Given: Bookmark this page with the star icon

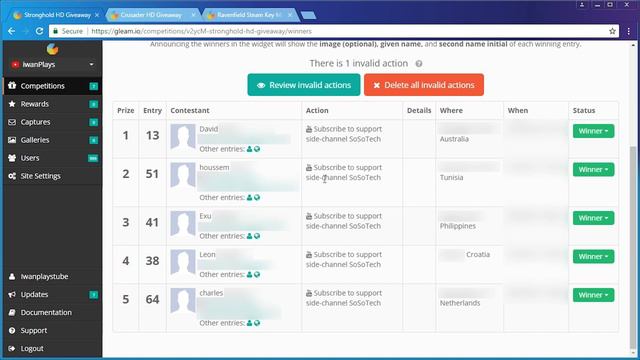Looking at the screenshot, I should pyautogui.click(x=612, y=31).
